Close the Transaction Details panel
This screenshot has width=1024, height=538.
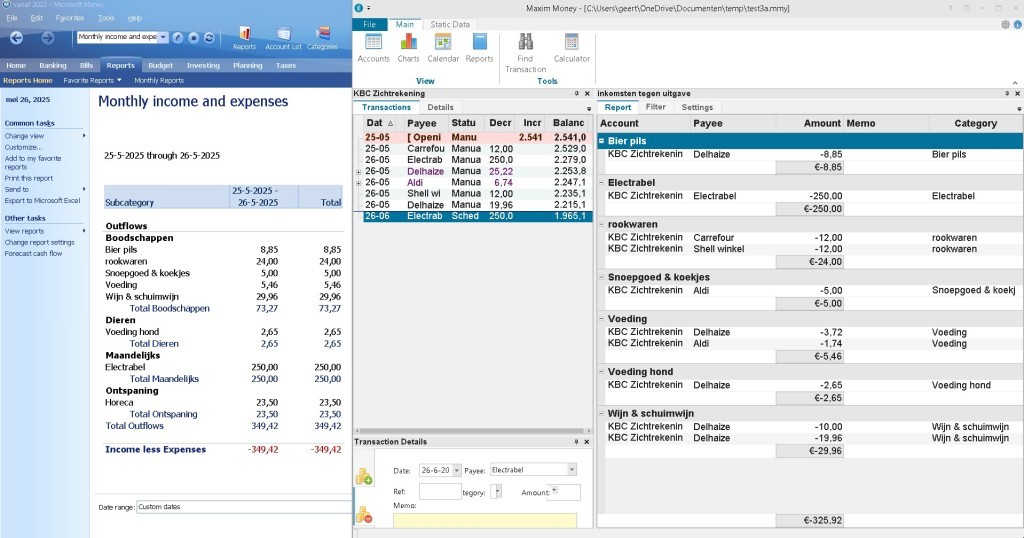tap(587, 441)
